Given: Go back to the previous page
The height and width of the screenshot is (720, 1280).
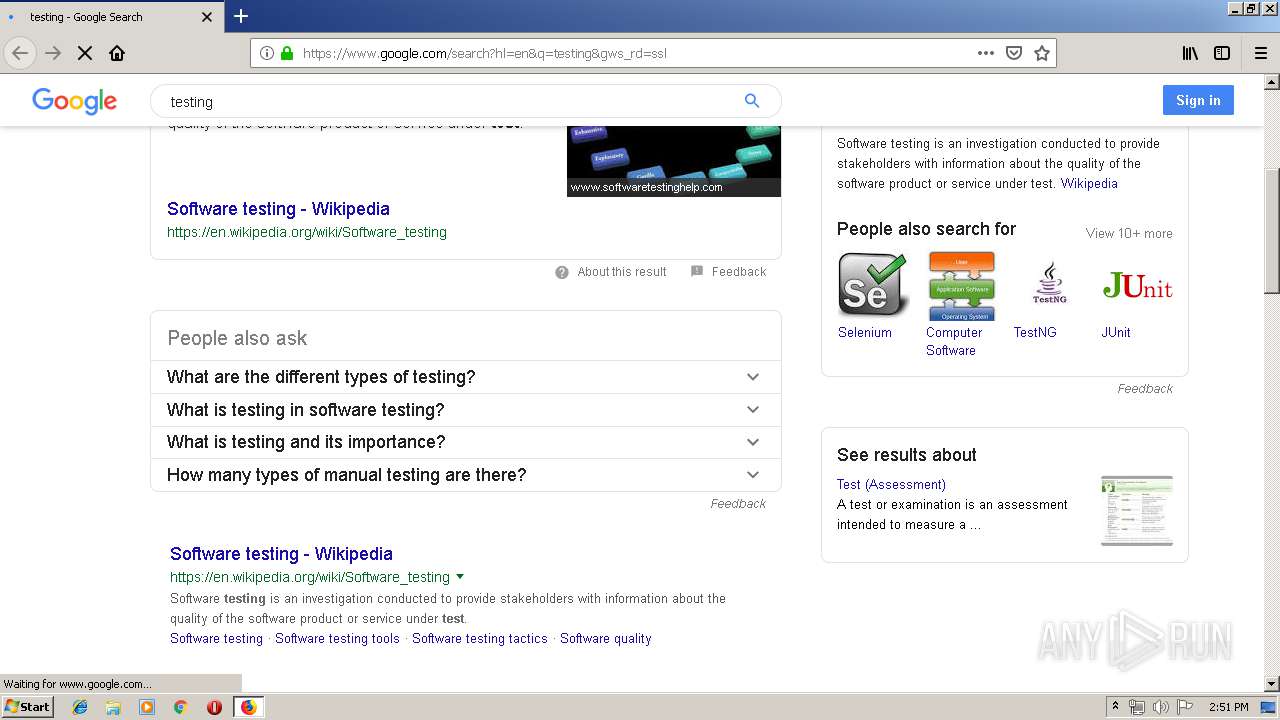Looking at the screenshot, I should 20,53.
